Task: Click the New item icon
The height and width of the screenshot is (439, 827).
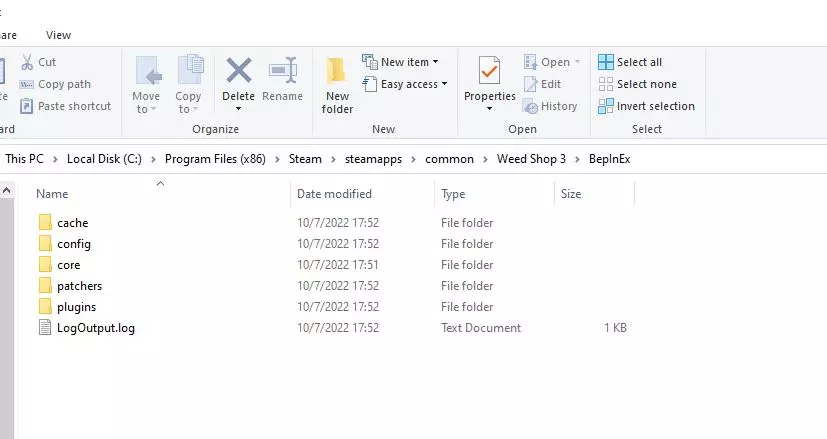Action: pos(370,61)
